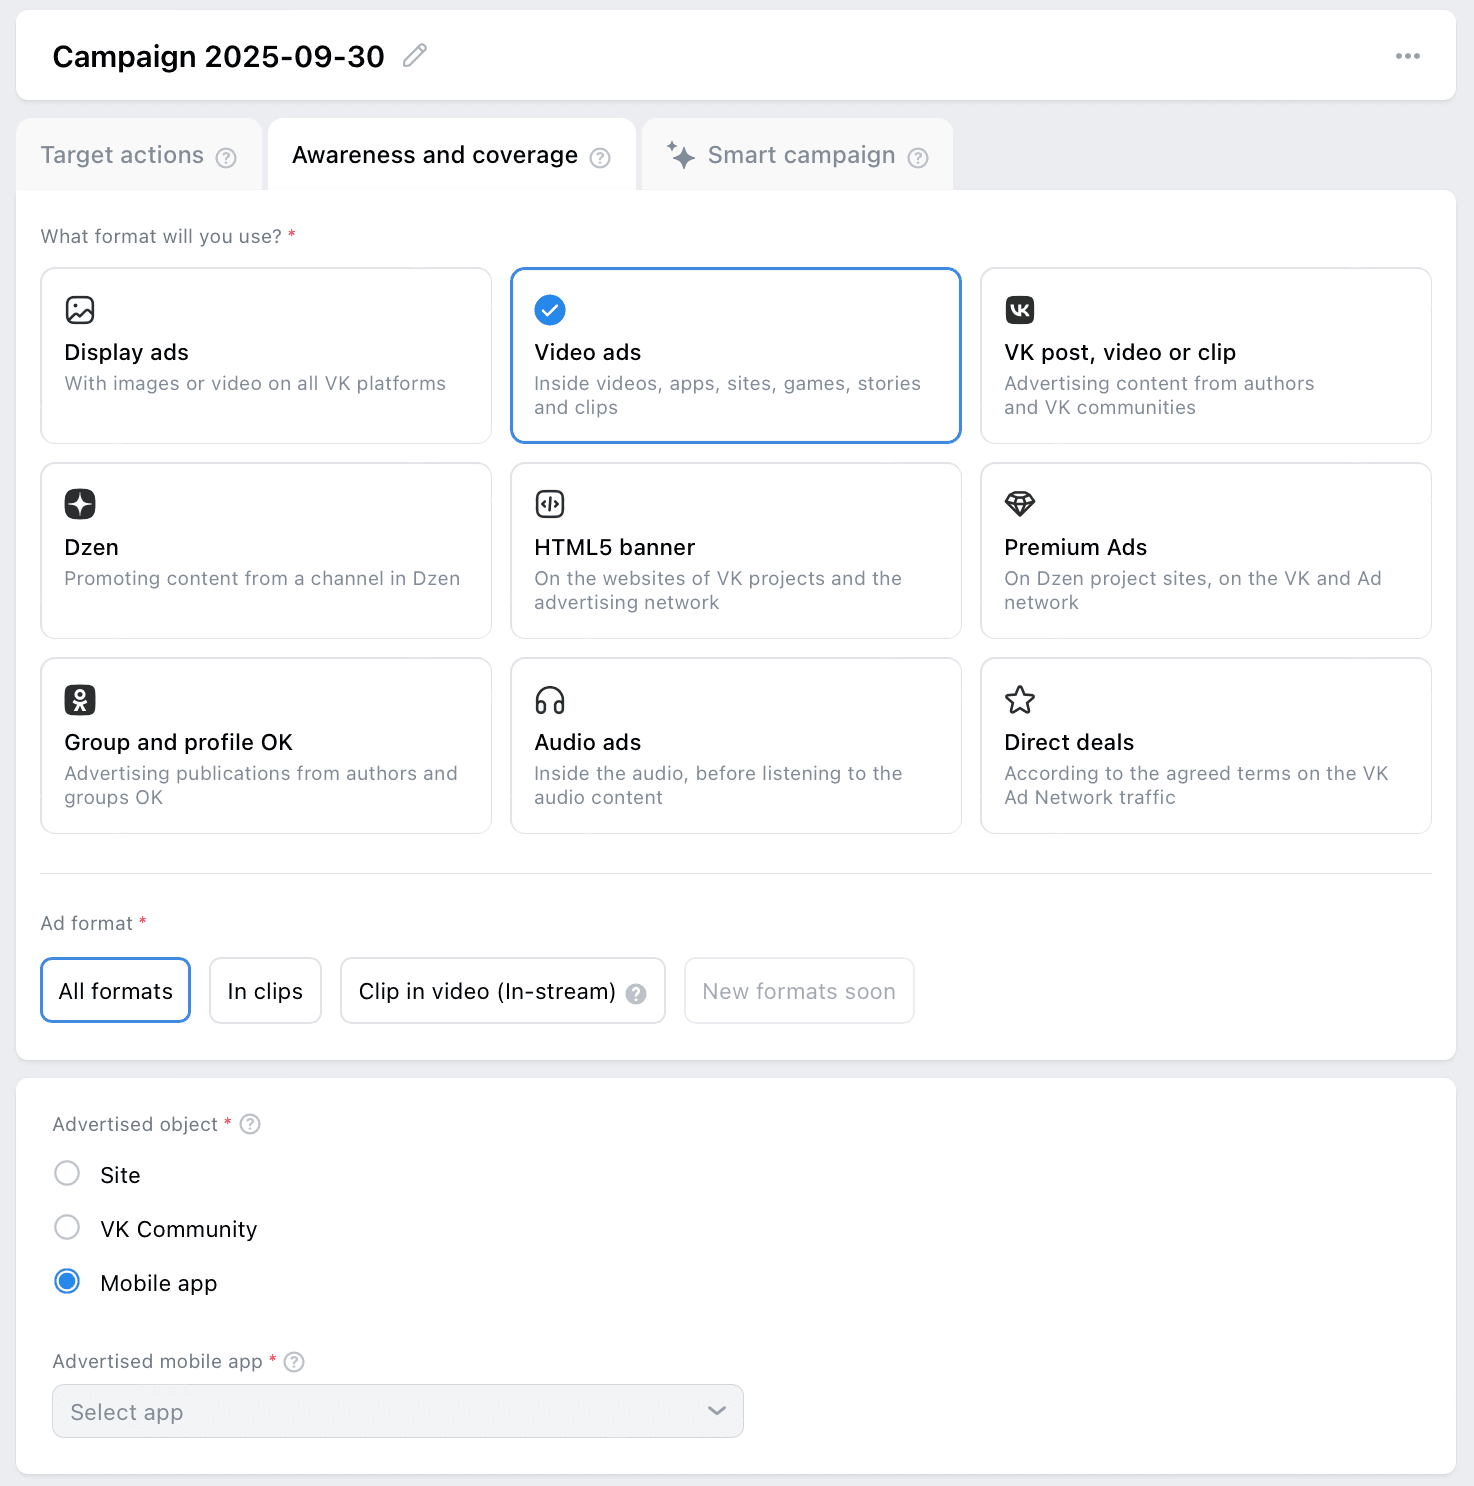Image resolution: width=1474 pixels, height=1486 pixels.
Task: Click the pencil icon to rename campaign
Action: tap(414, 56)
